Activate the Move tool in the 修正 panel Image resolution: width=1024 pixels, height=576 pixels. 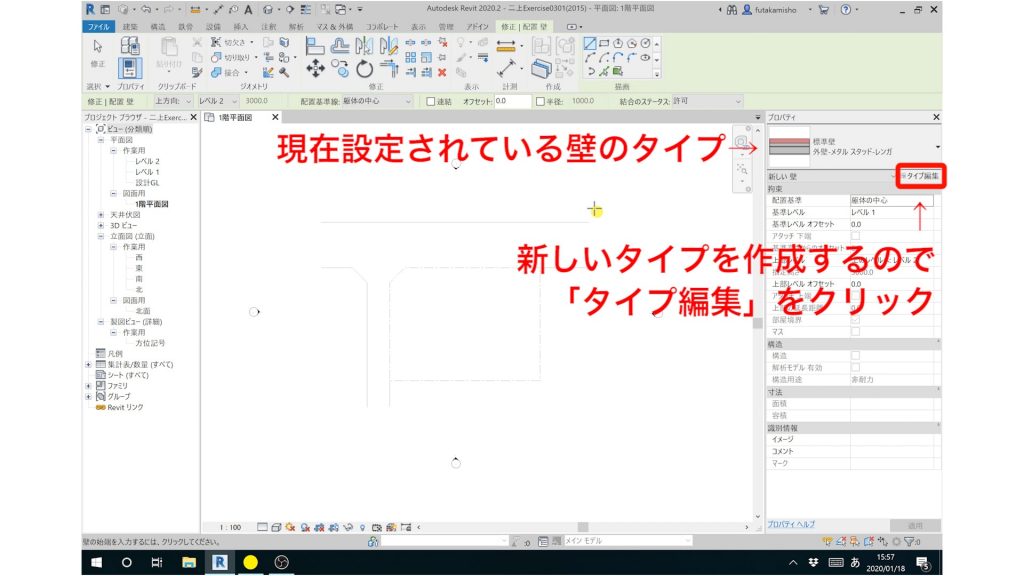(315, 68)
